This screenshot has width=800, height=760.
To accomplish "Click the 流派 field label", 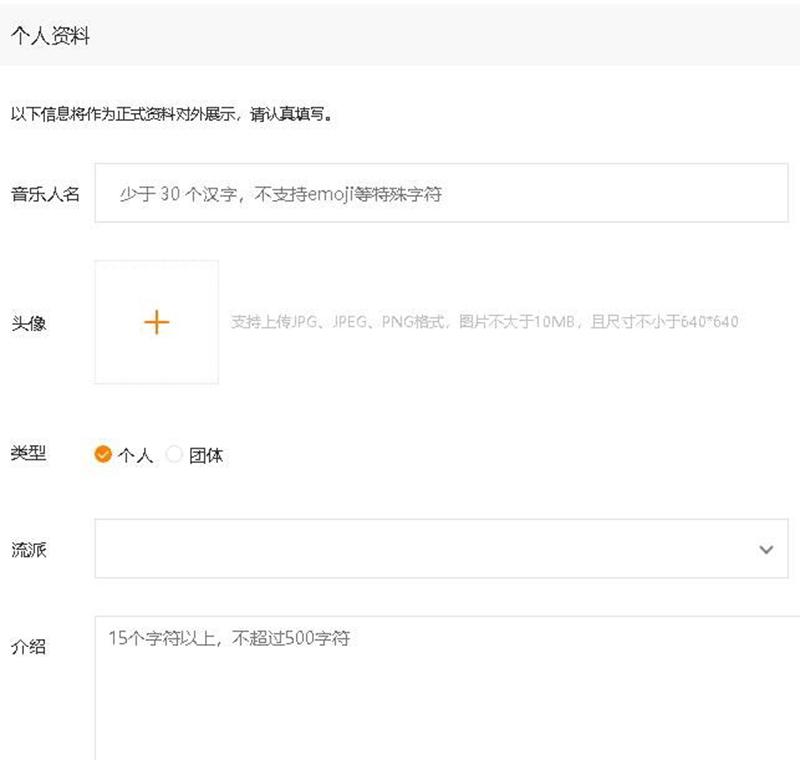I will 29,549.
